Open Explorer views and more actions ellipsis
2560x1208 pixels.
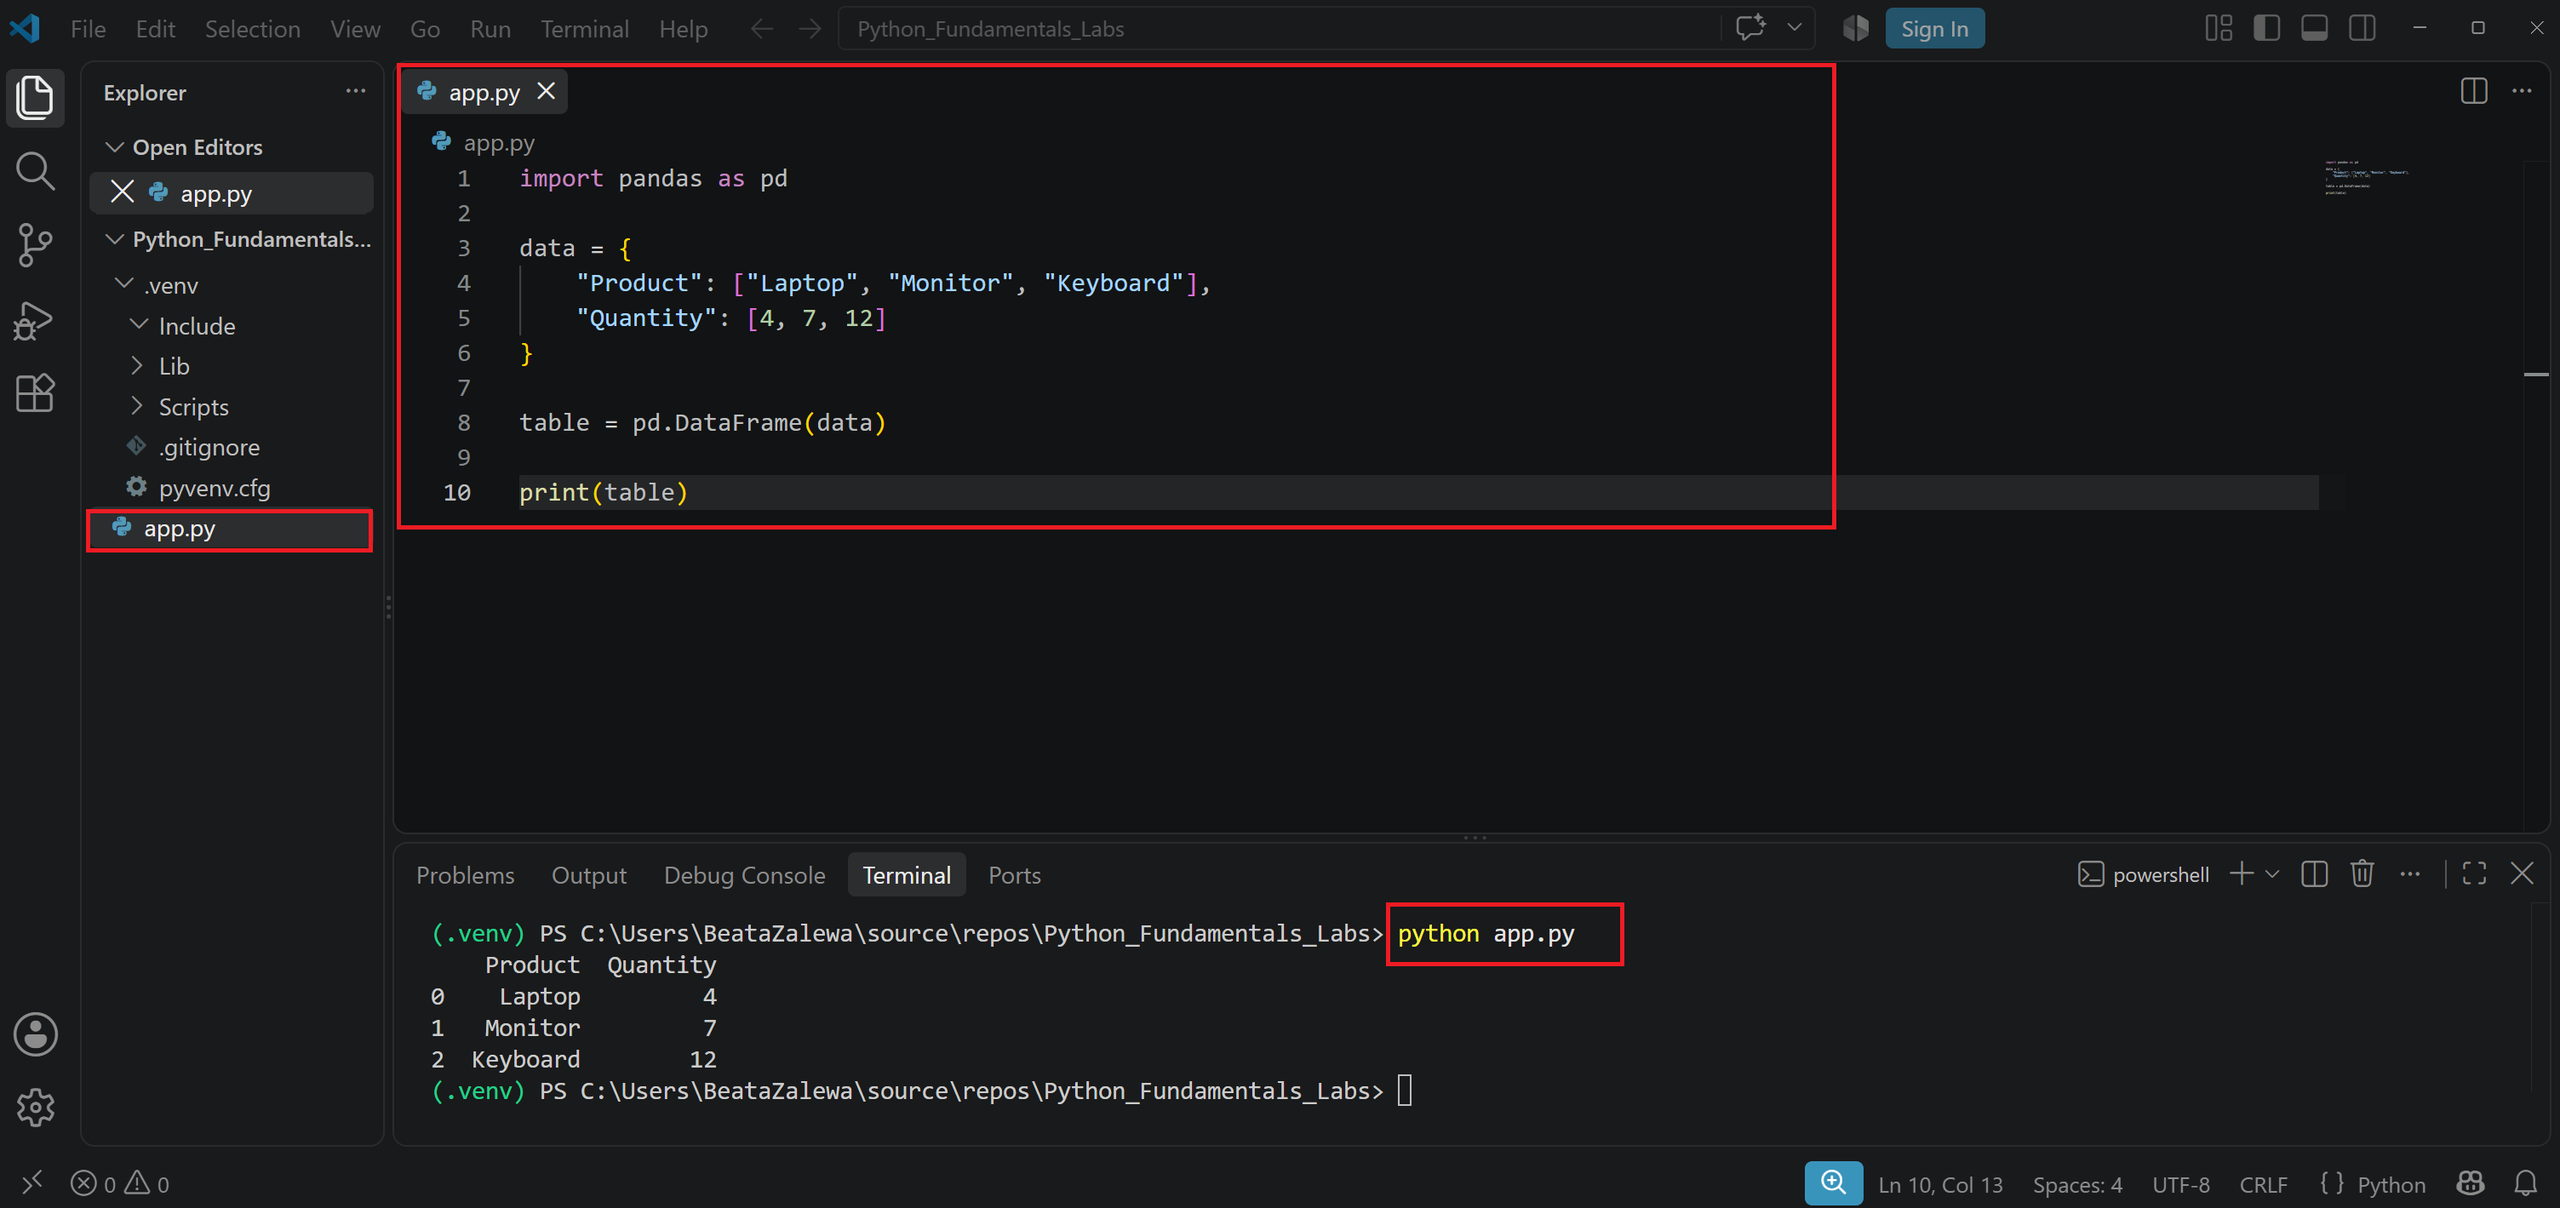tap(355, 91)
